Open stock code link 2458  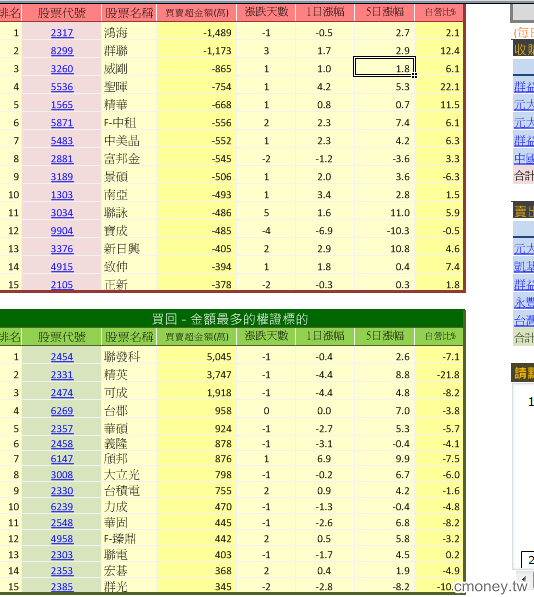click(62, 444)
